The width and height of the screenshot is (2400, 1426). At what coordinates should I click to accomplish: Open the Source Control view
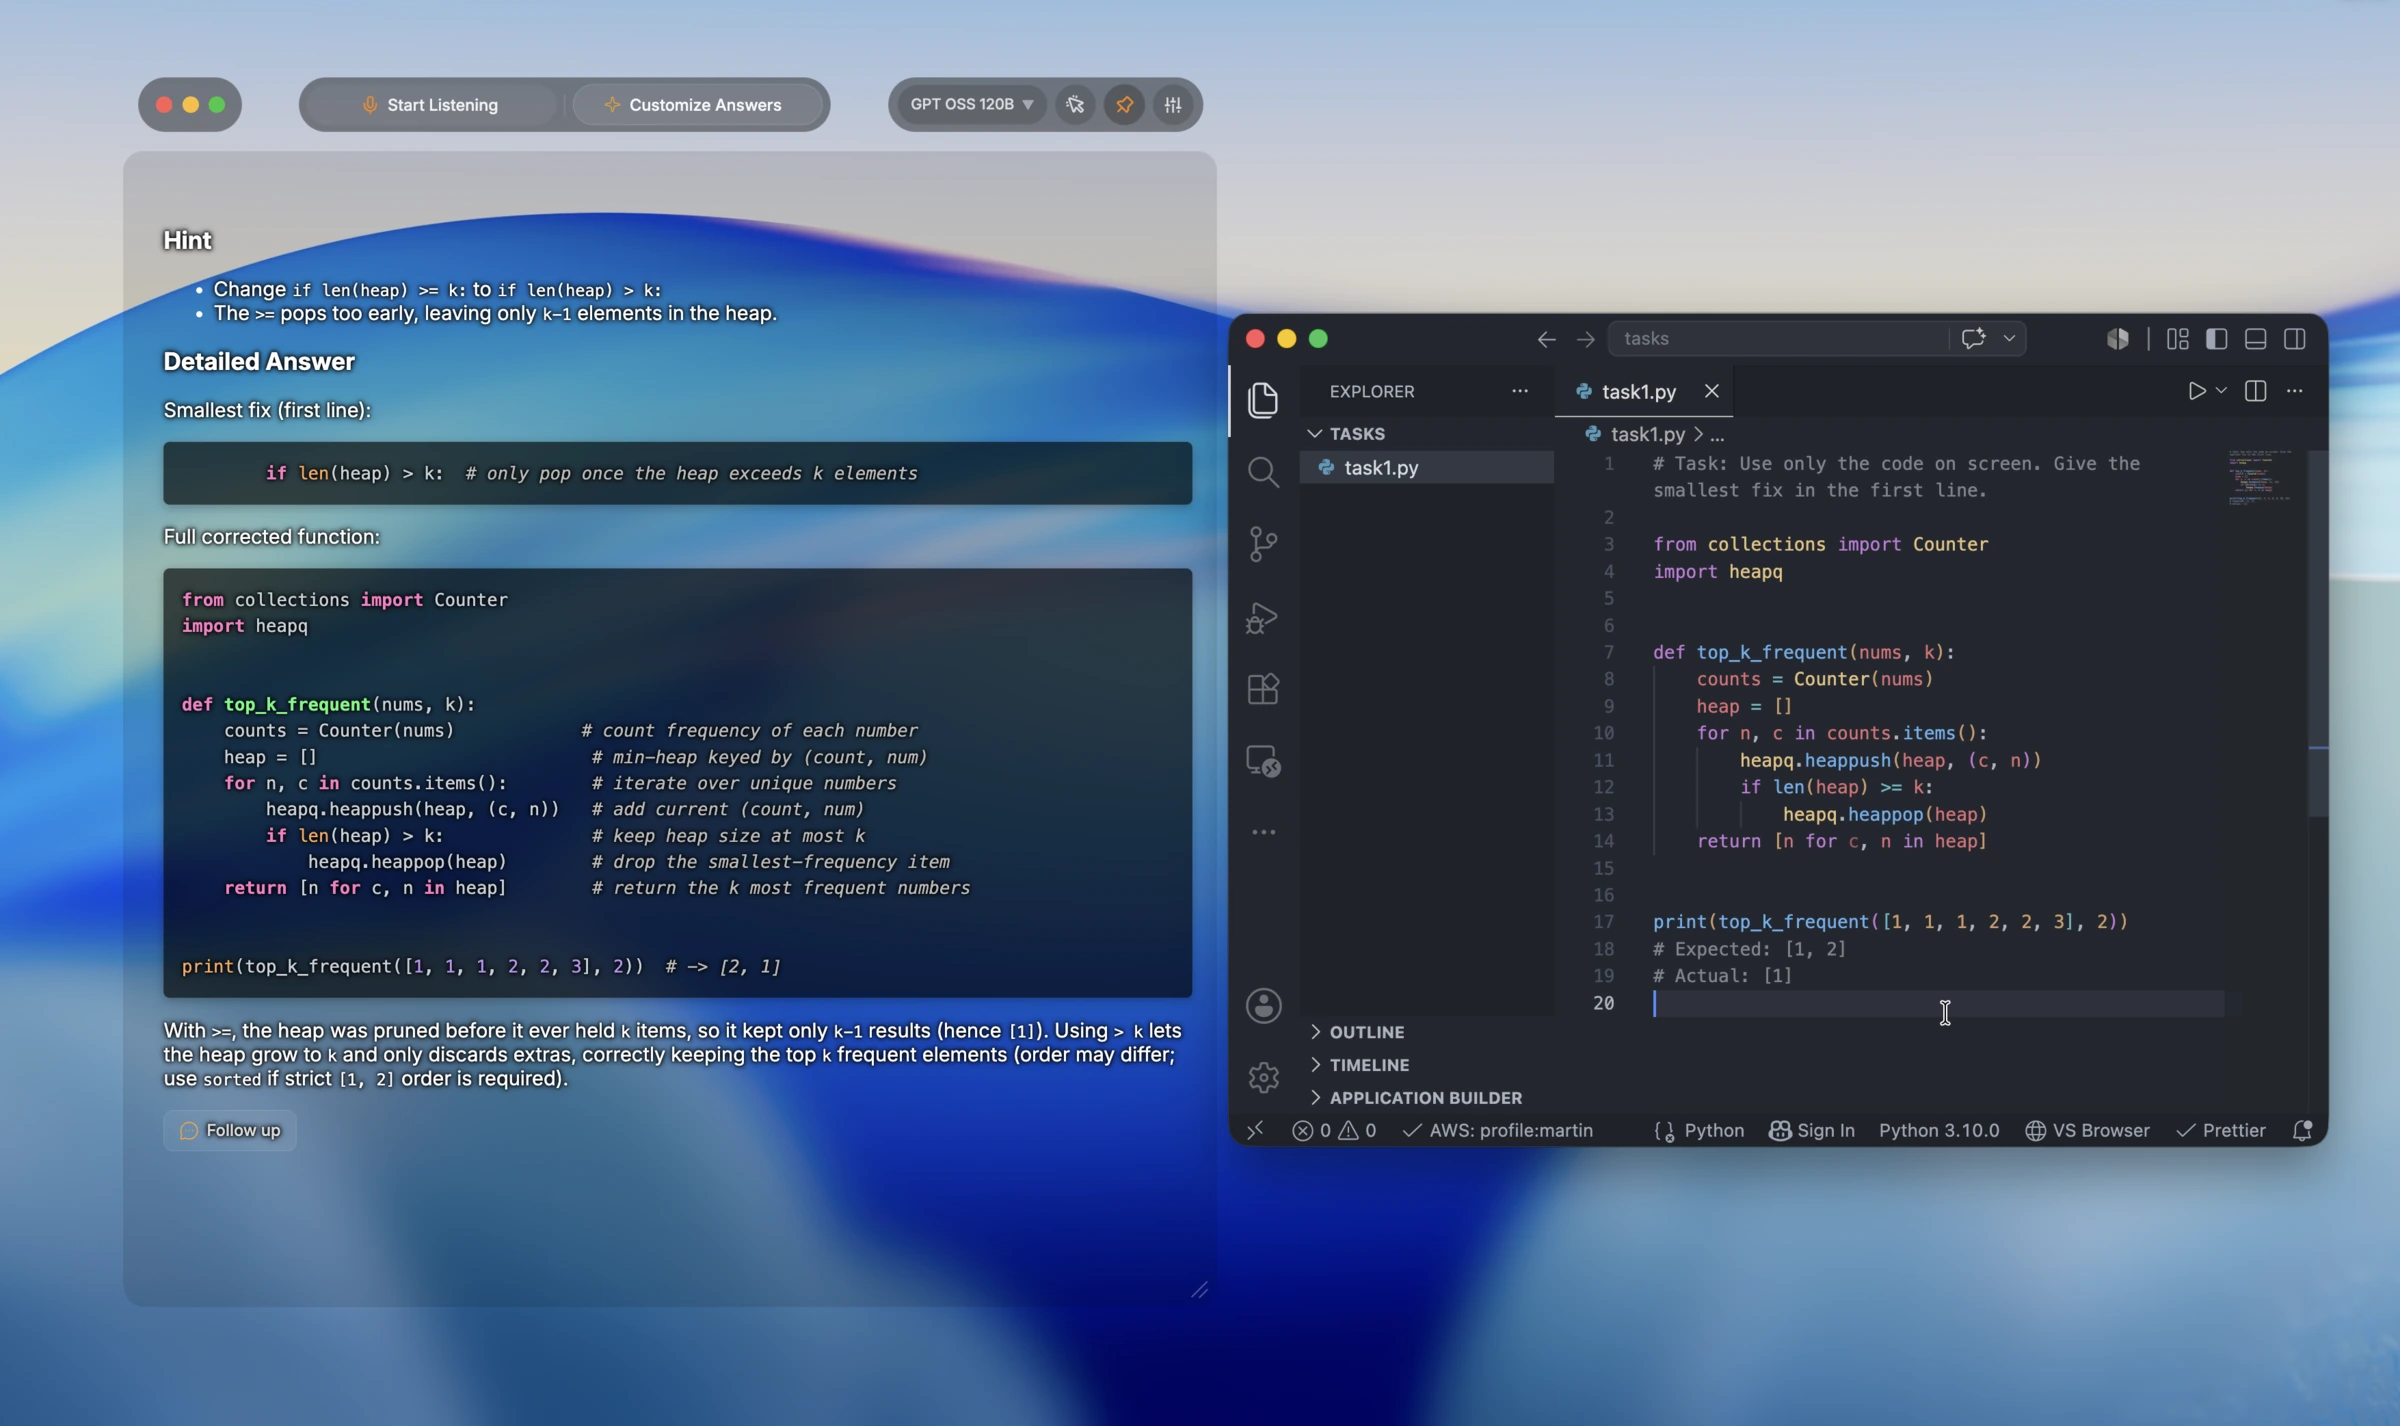tap(1263, 545)
